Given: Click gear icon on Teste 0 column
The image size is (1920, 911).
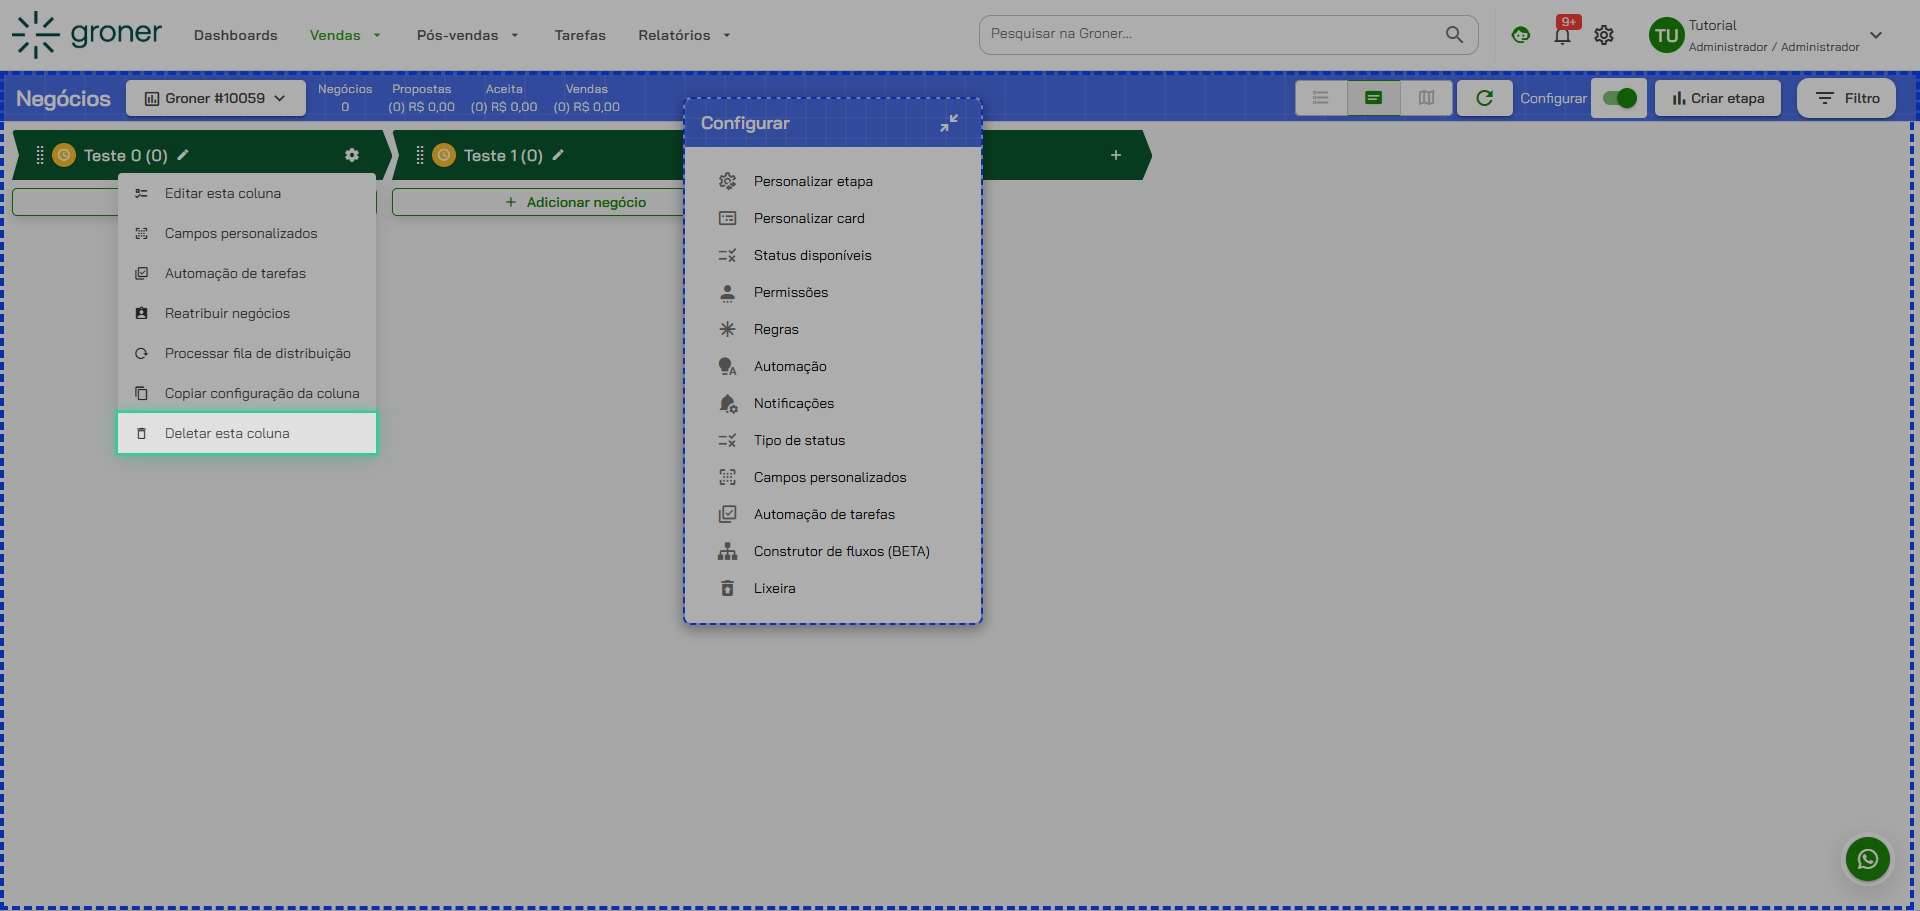Looking at the screenshot, I should (x=352, y=155).
